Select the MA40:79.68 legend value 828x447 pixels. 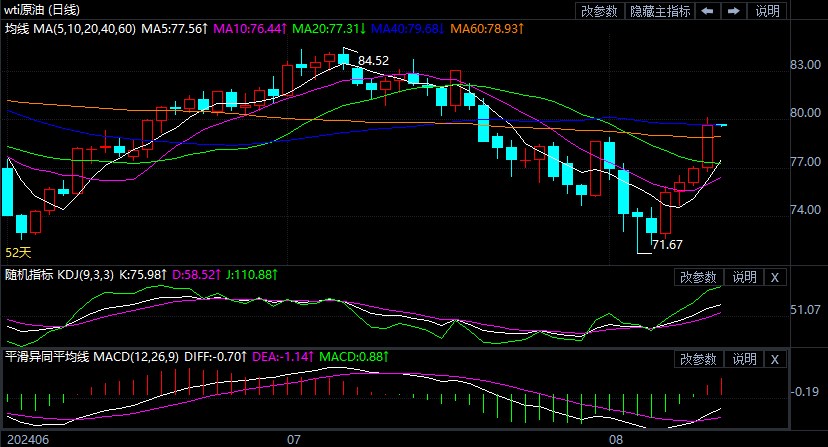[408, 29]
